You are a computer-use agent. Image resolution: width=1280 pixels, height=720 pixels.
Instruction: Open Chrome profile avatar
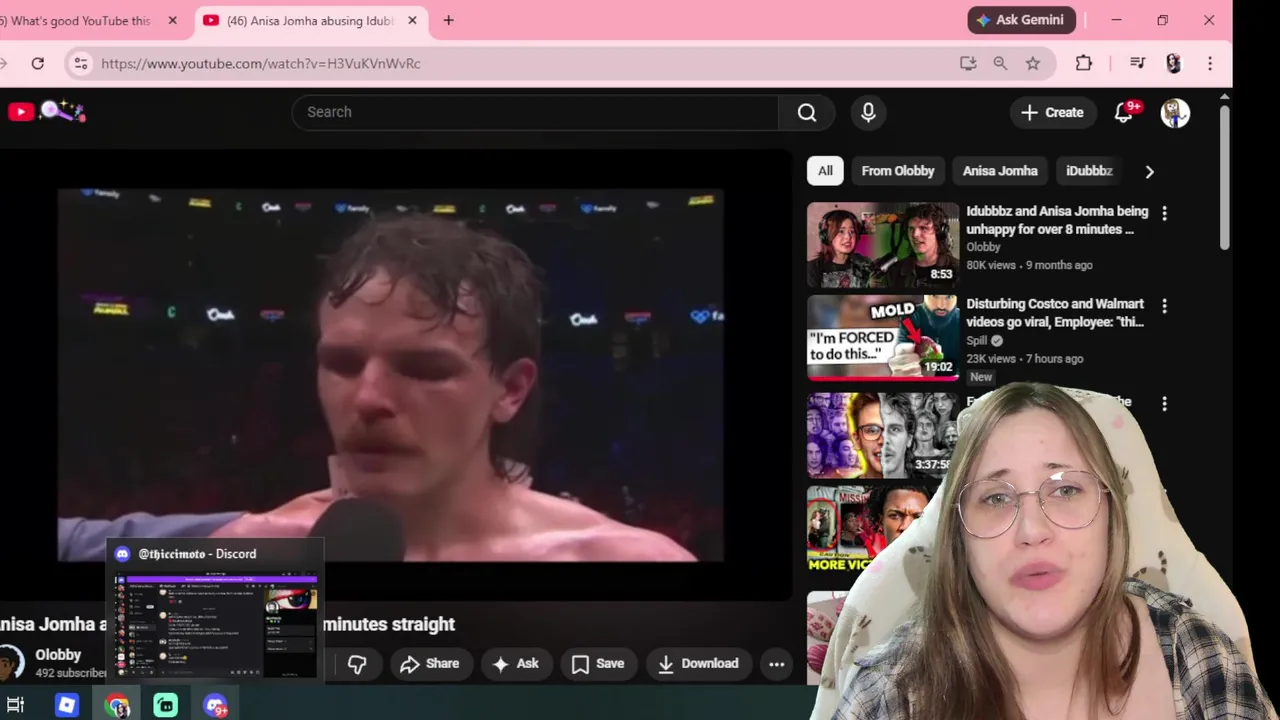coord(1174,63)
